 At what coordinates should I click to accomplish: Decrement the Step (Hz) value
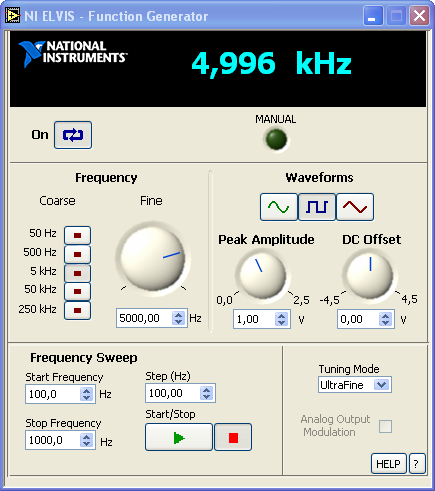[207, 397]
